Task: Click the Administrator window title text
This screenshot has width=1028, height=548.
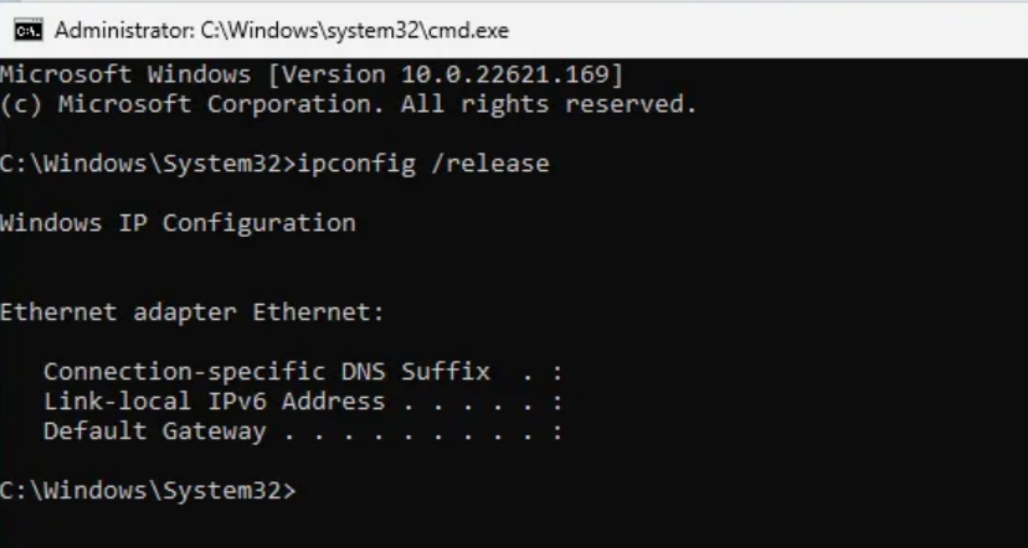Action: [281, 31]
